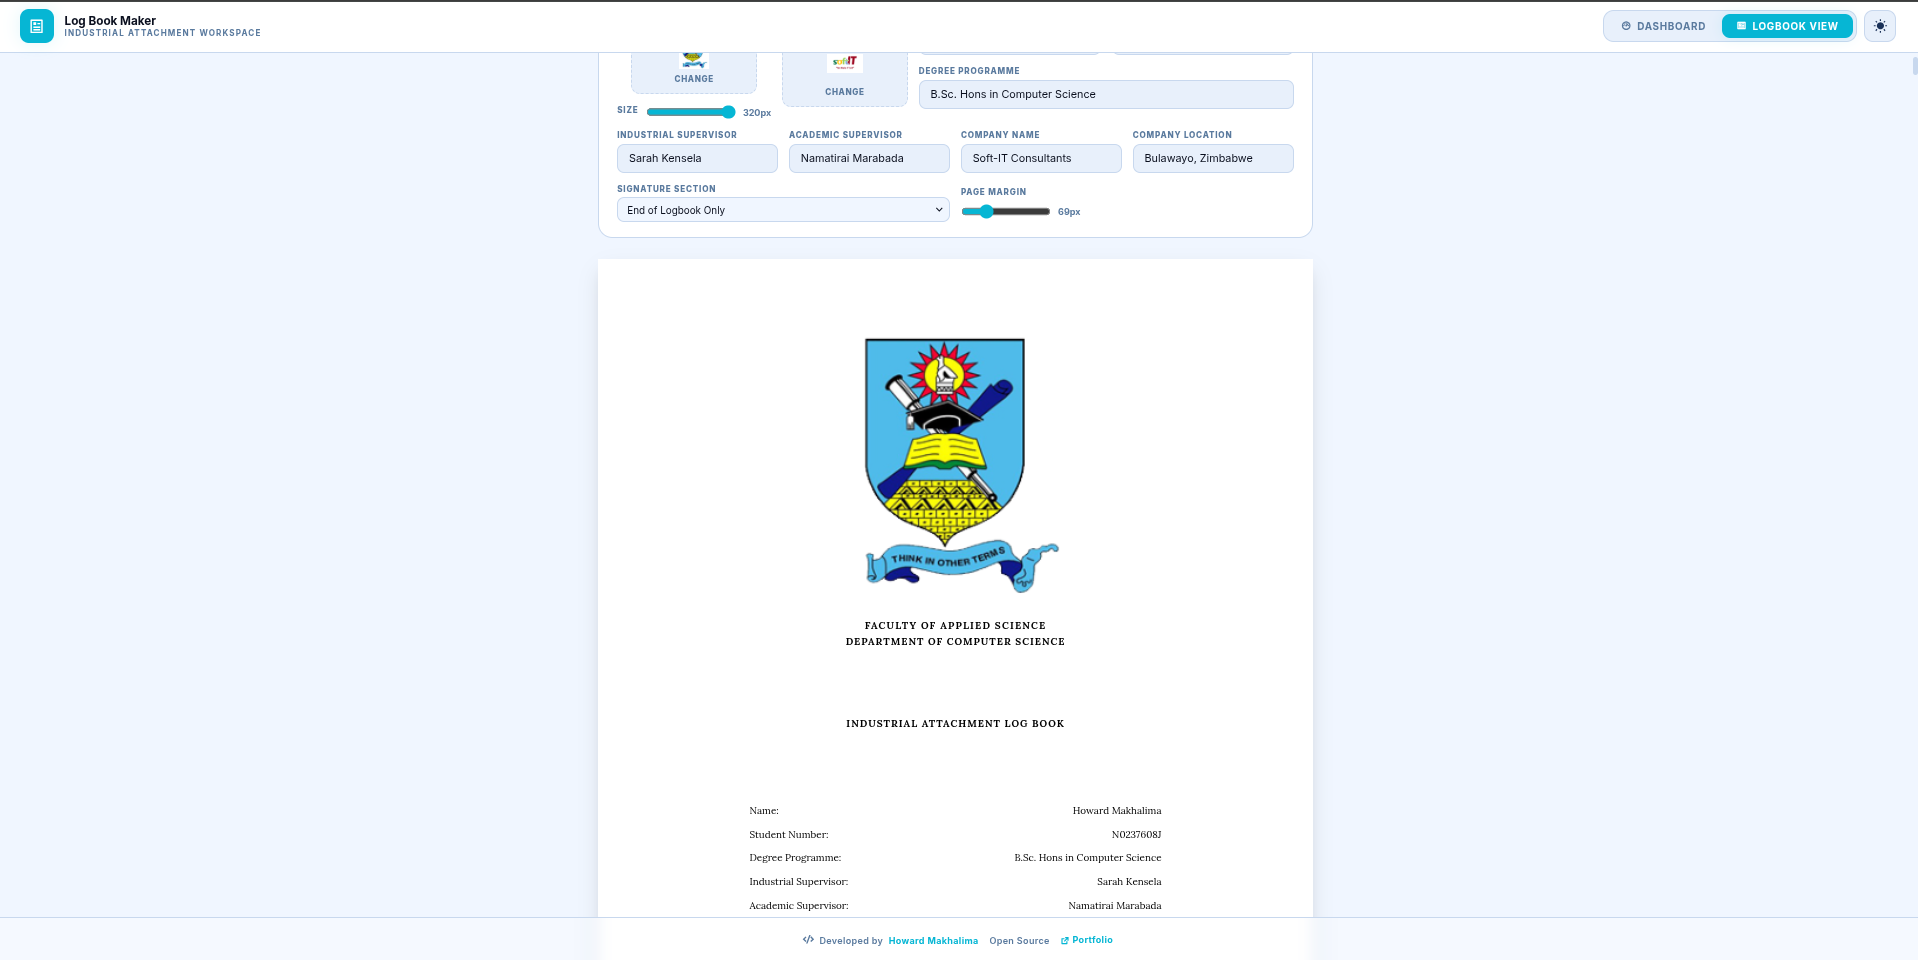Click Change under the Soft-IT company logo
This screenshot has height=960, width=1918.
click(845, 92)
